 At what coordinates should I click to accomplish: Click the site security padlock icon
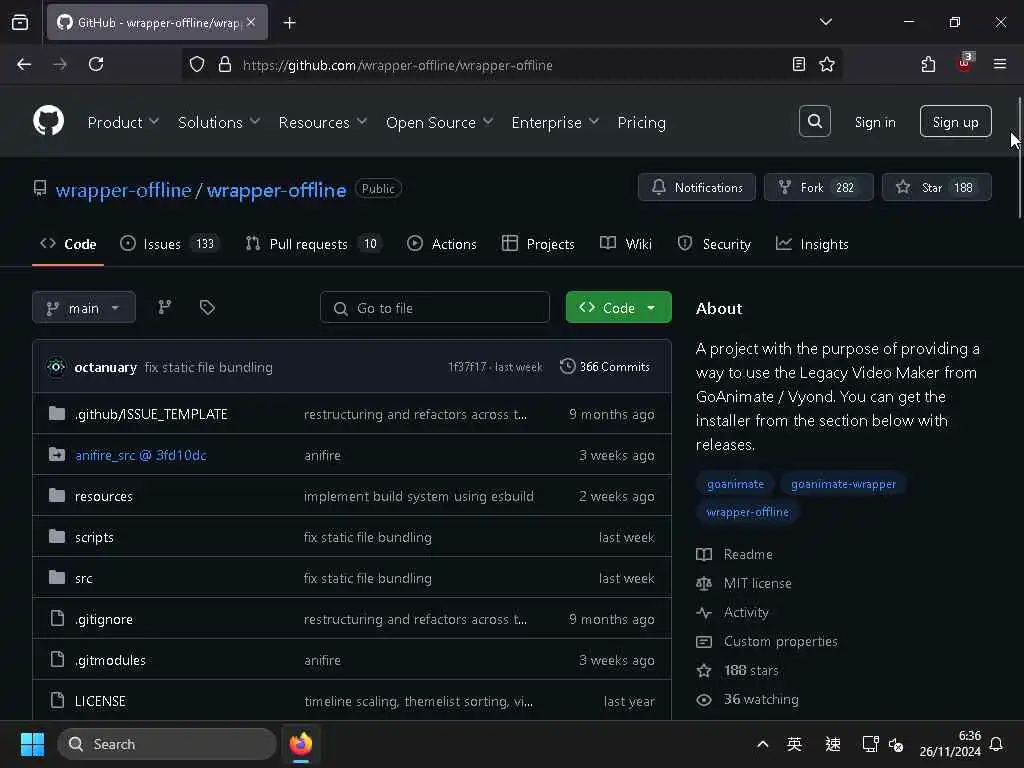pyautogui.click(x=225, y=64)
